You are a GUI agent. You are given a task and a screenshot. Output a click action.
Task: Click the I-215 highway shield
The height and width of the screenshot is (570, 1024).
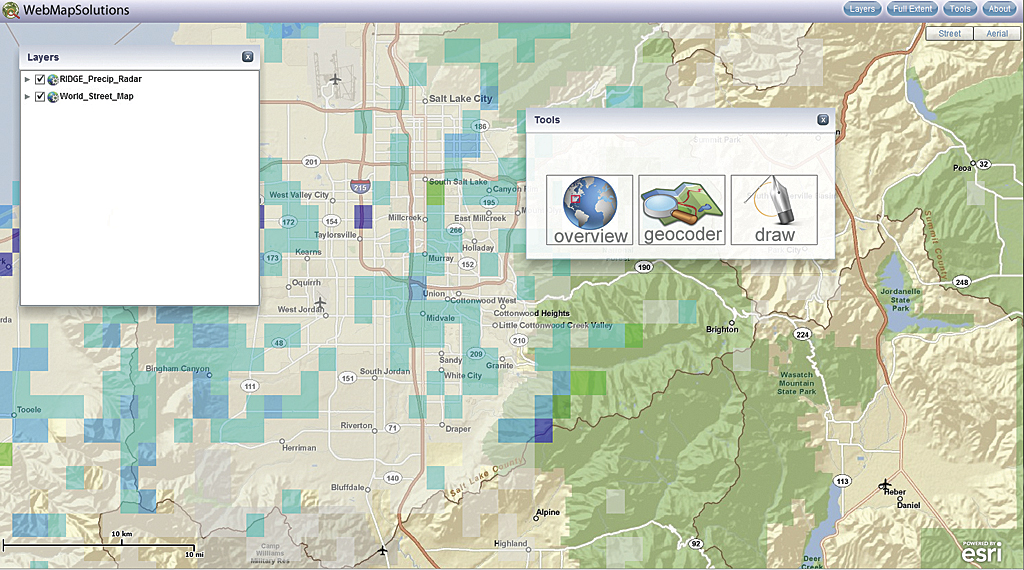pyautogui.click(x=360, y=187)
